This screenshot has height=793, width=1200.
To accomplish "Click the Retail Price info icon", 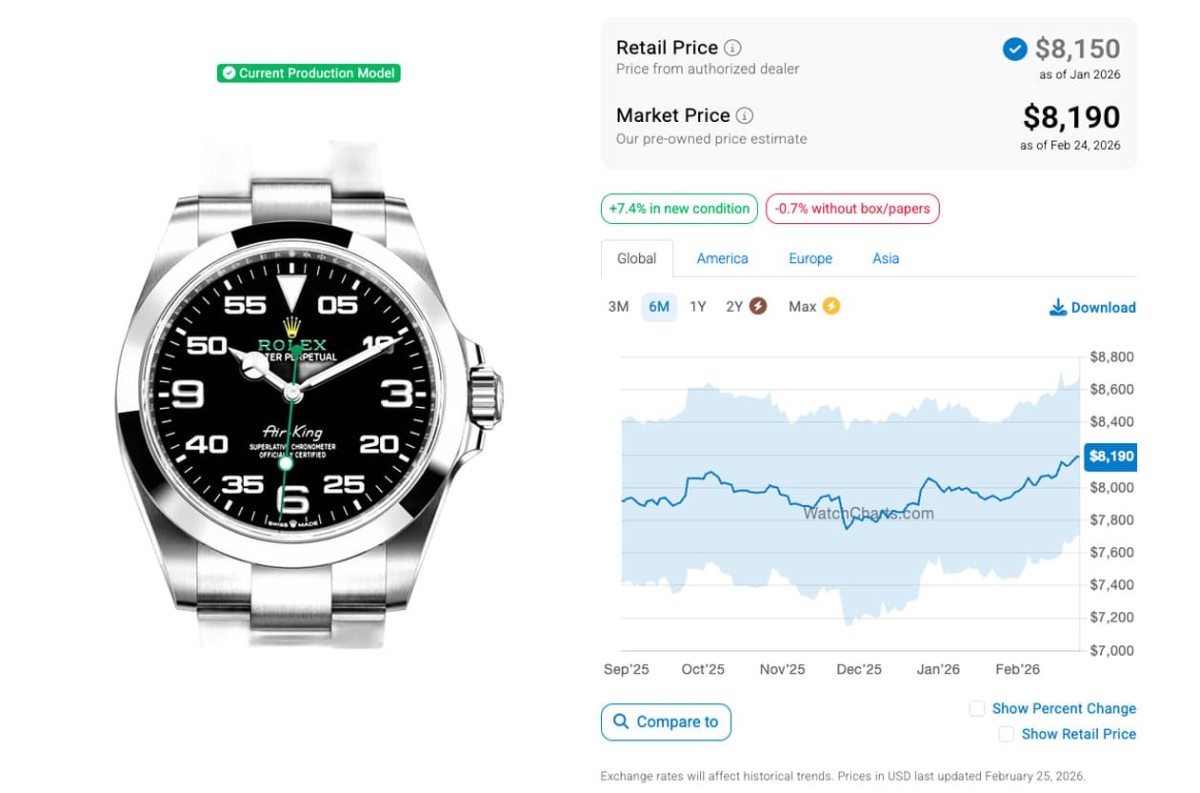I will (x=733, y=48).
